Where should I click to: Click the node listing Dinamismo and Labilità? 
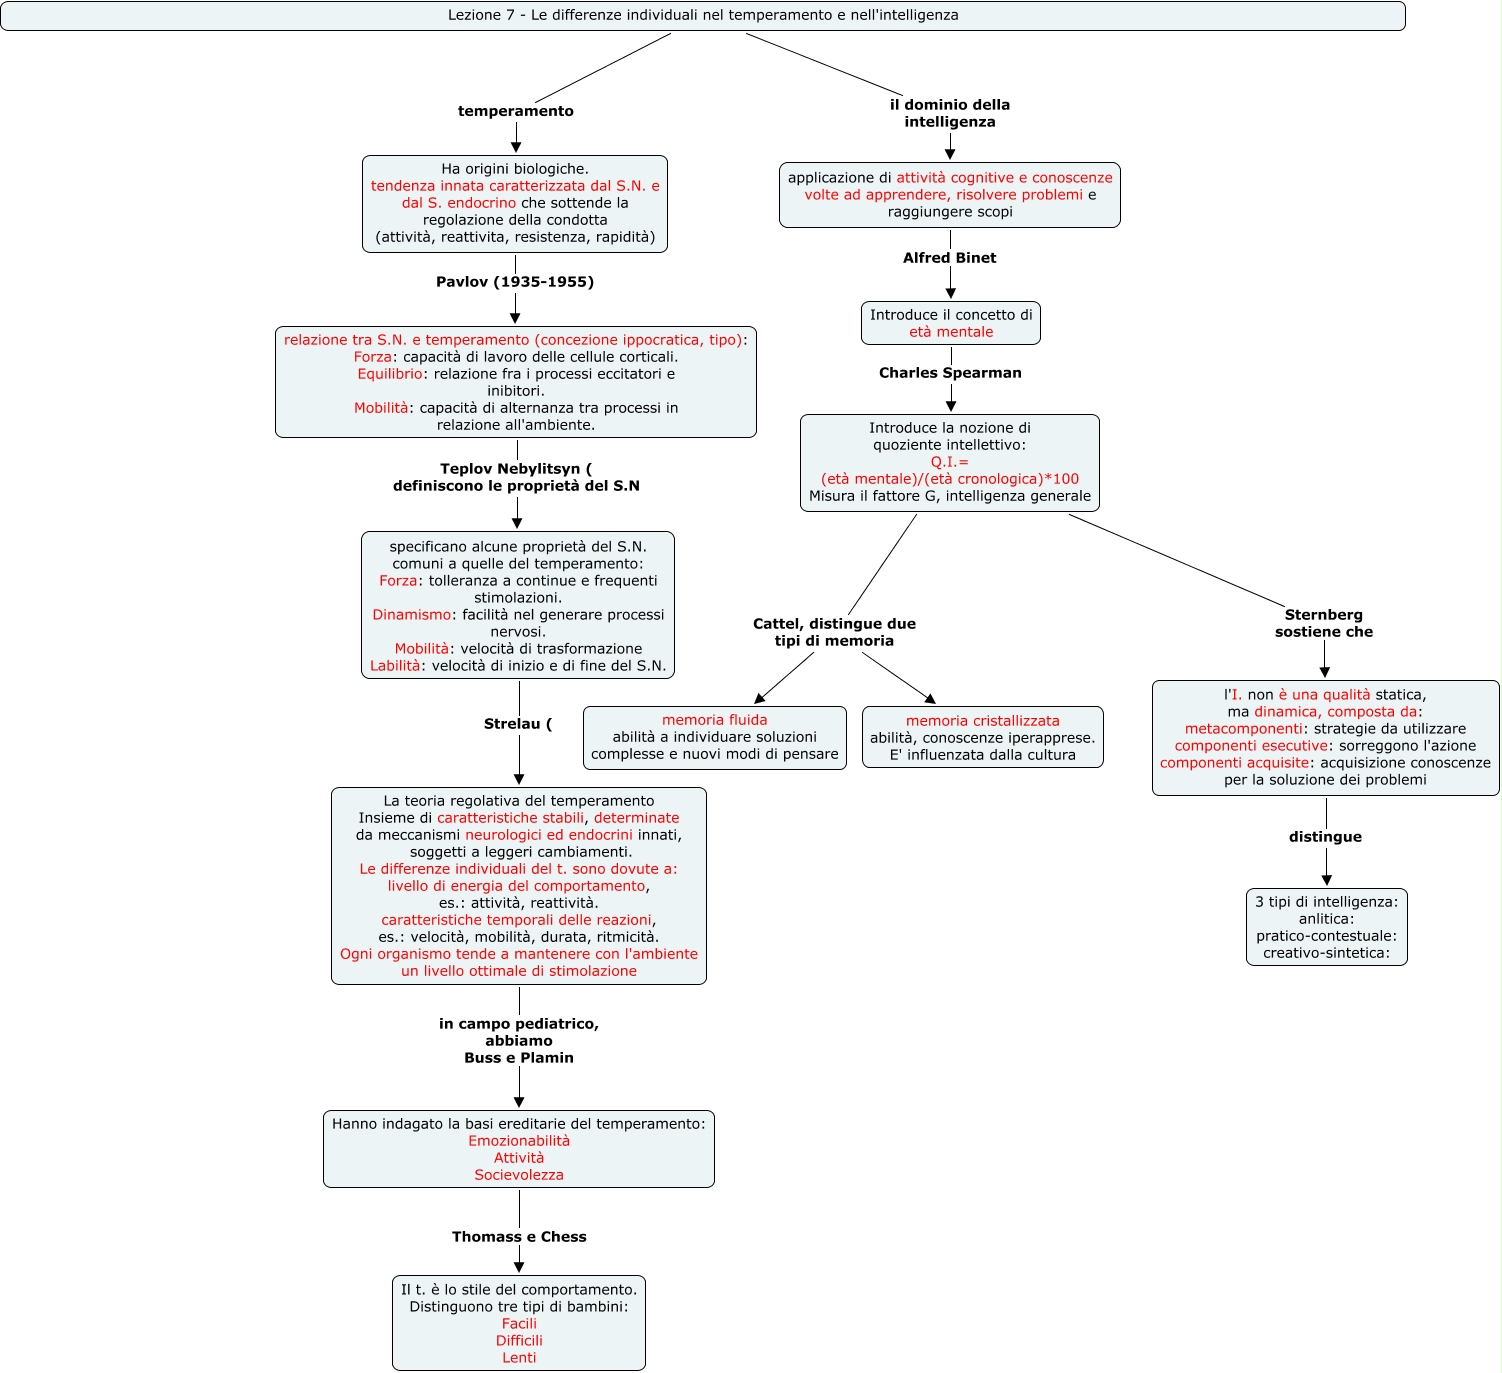(517, 606)
